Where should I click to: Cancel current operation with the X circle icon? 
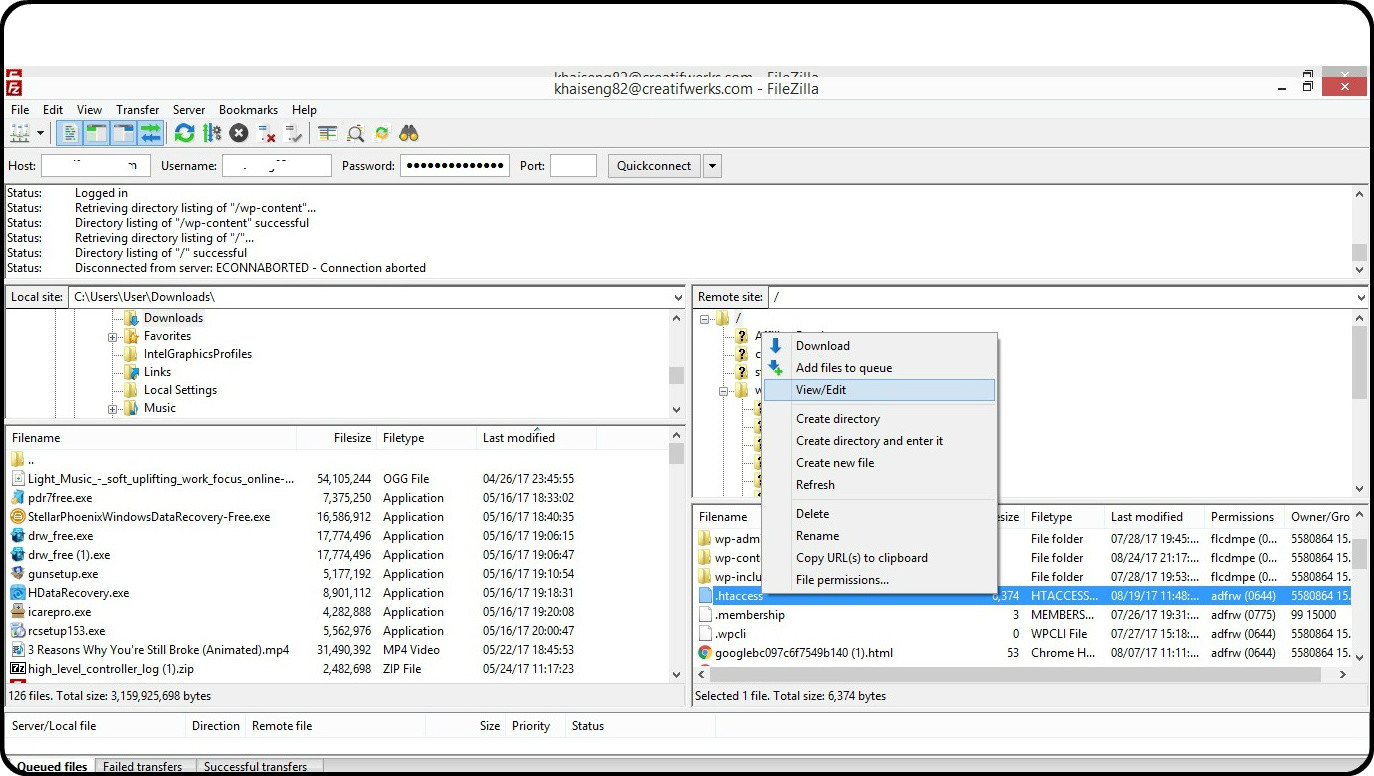point(239,133)
